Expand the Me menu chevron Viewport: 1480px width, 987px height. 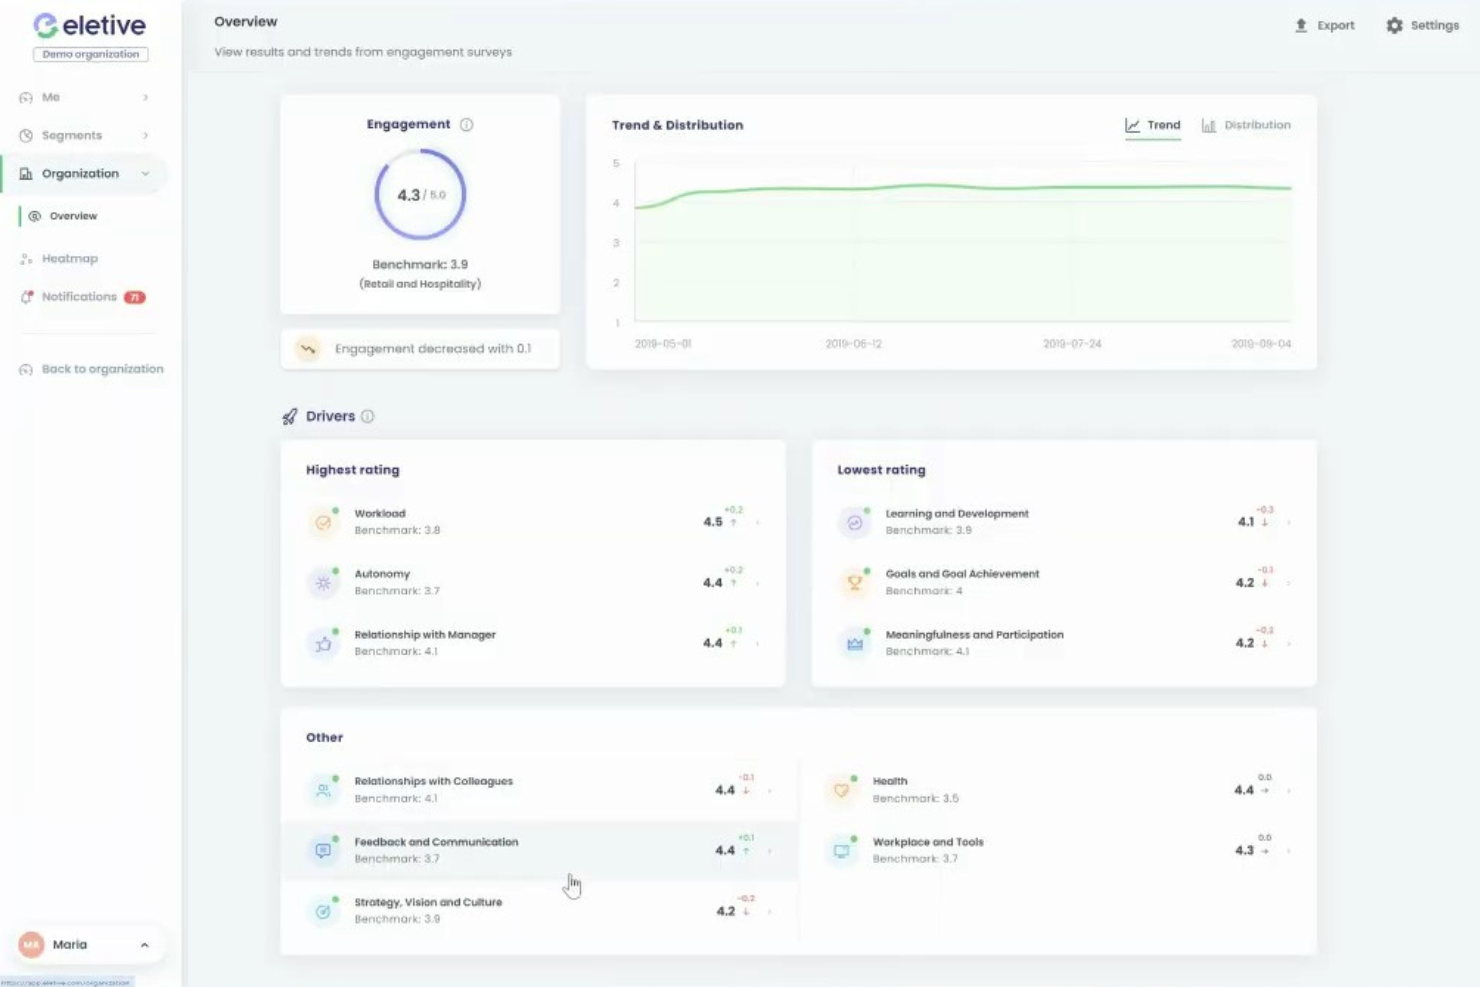pos(146,98)
